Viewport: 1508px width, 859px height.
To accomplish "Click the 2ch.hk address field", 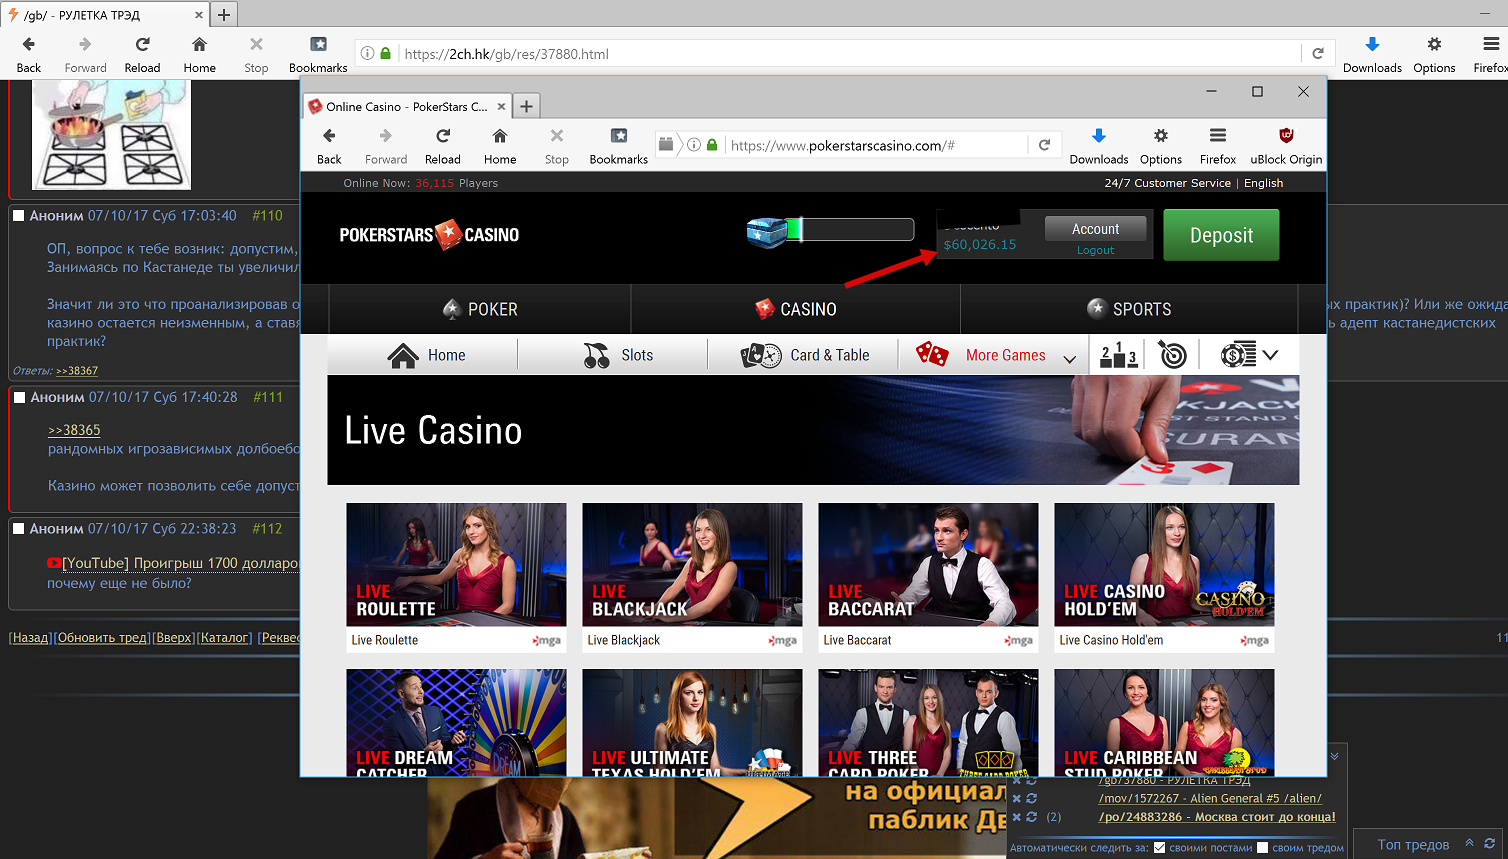I will (x=850, y=54).
